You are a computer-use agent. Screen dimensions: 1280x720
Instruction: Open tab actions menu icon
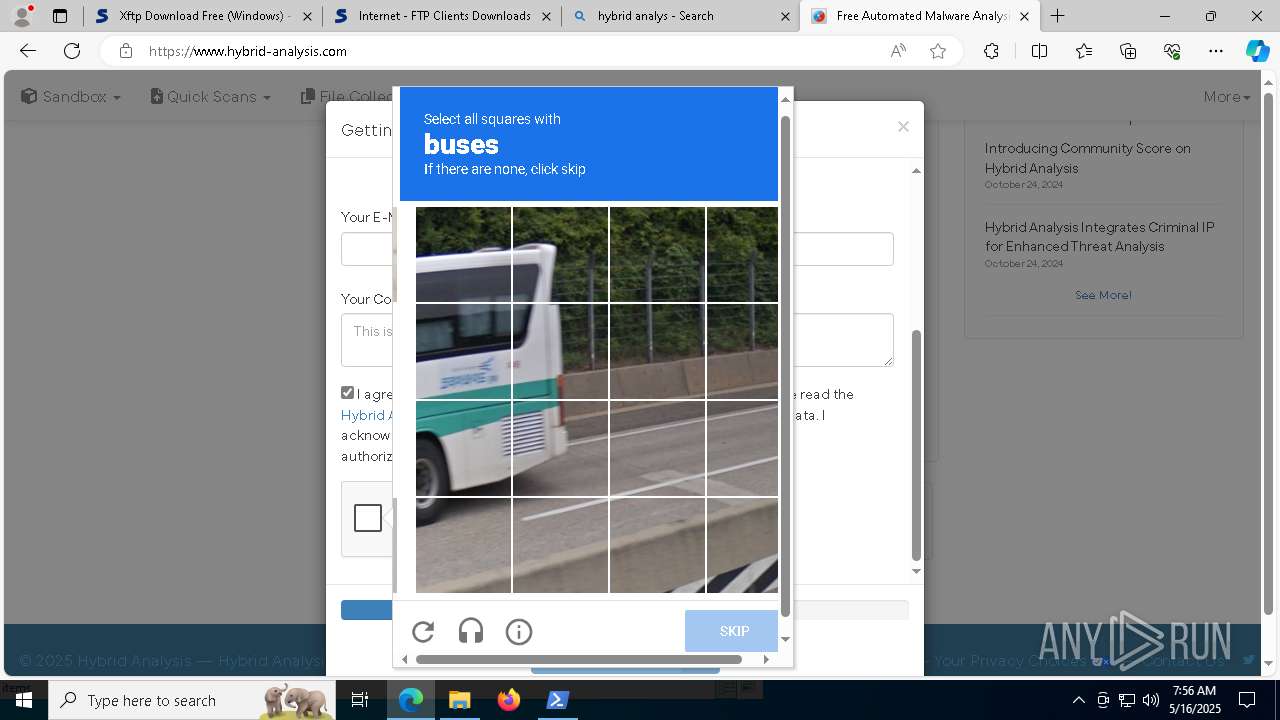tap(60, 16)
